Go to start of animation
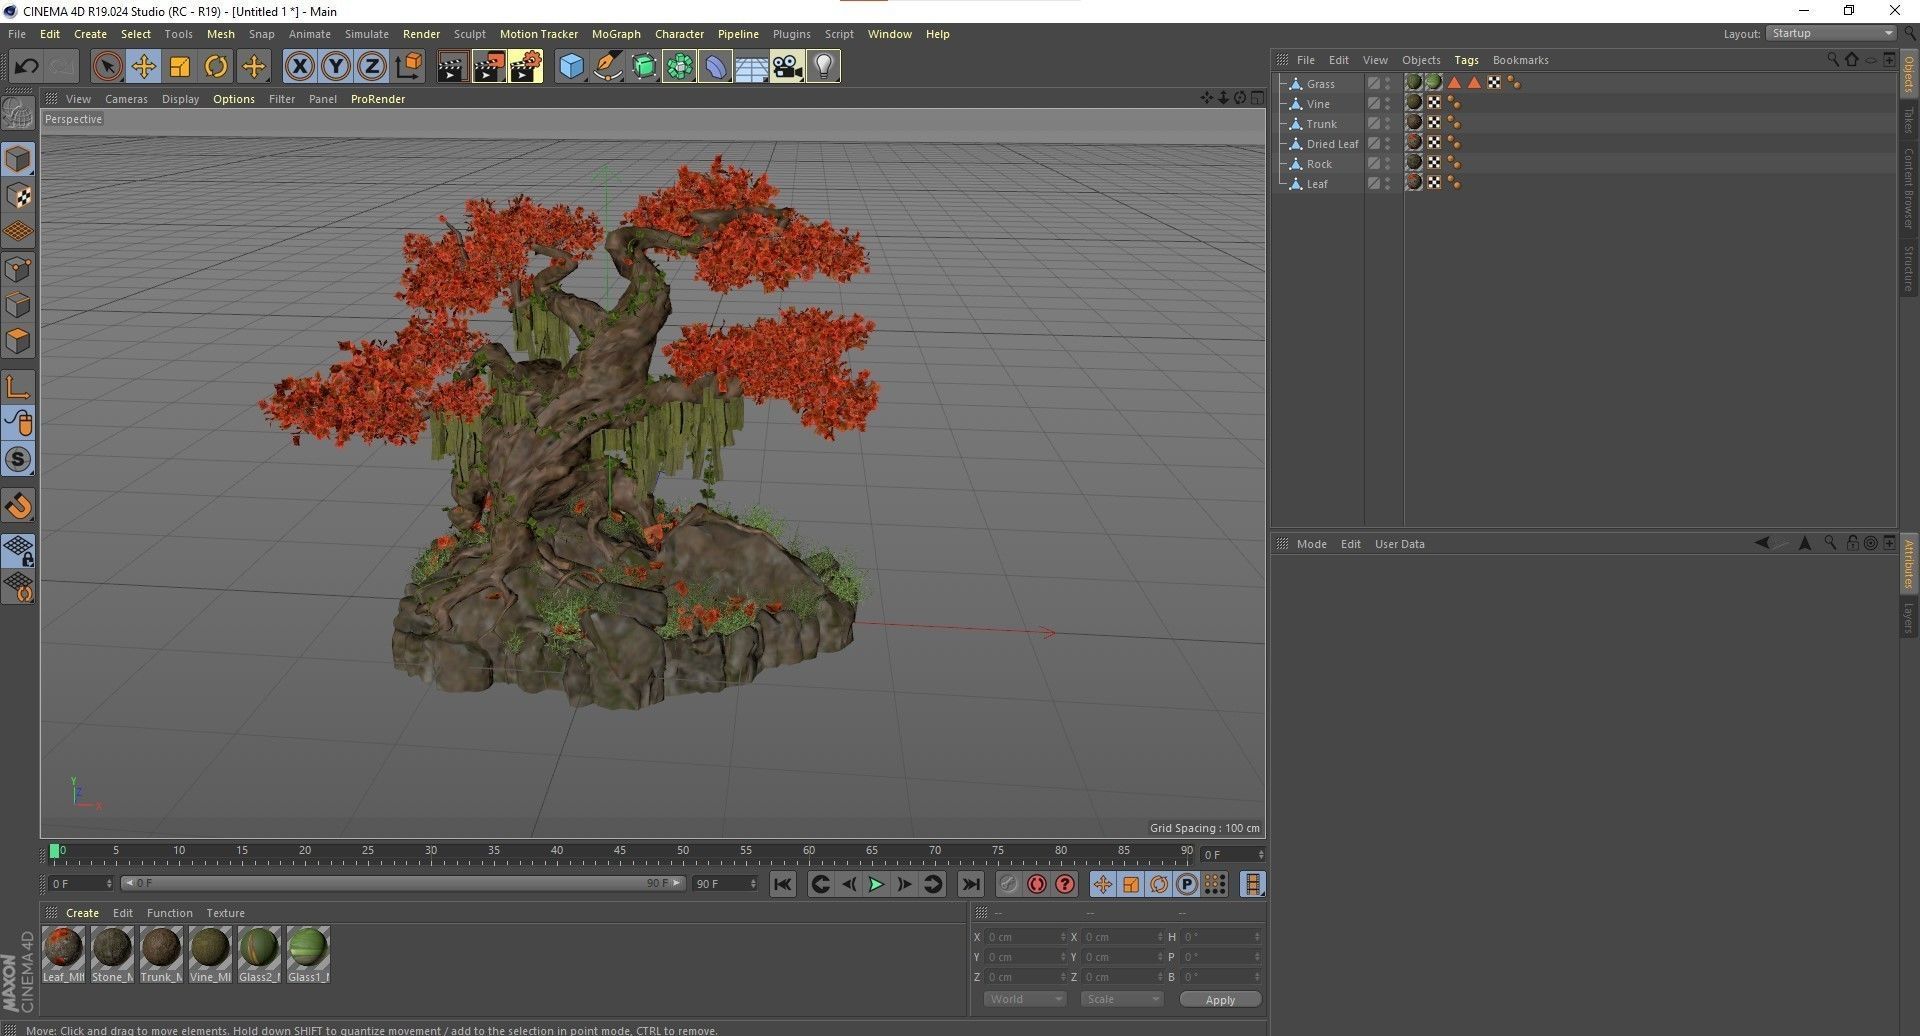1920x1036 pixels. pyautogui.click(x=783, y=884)
